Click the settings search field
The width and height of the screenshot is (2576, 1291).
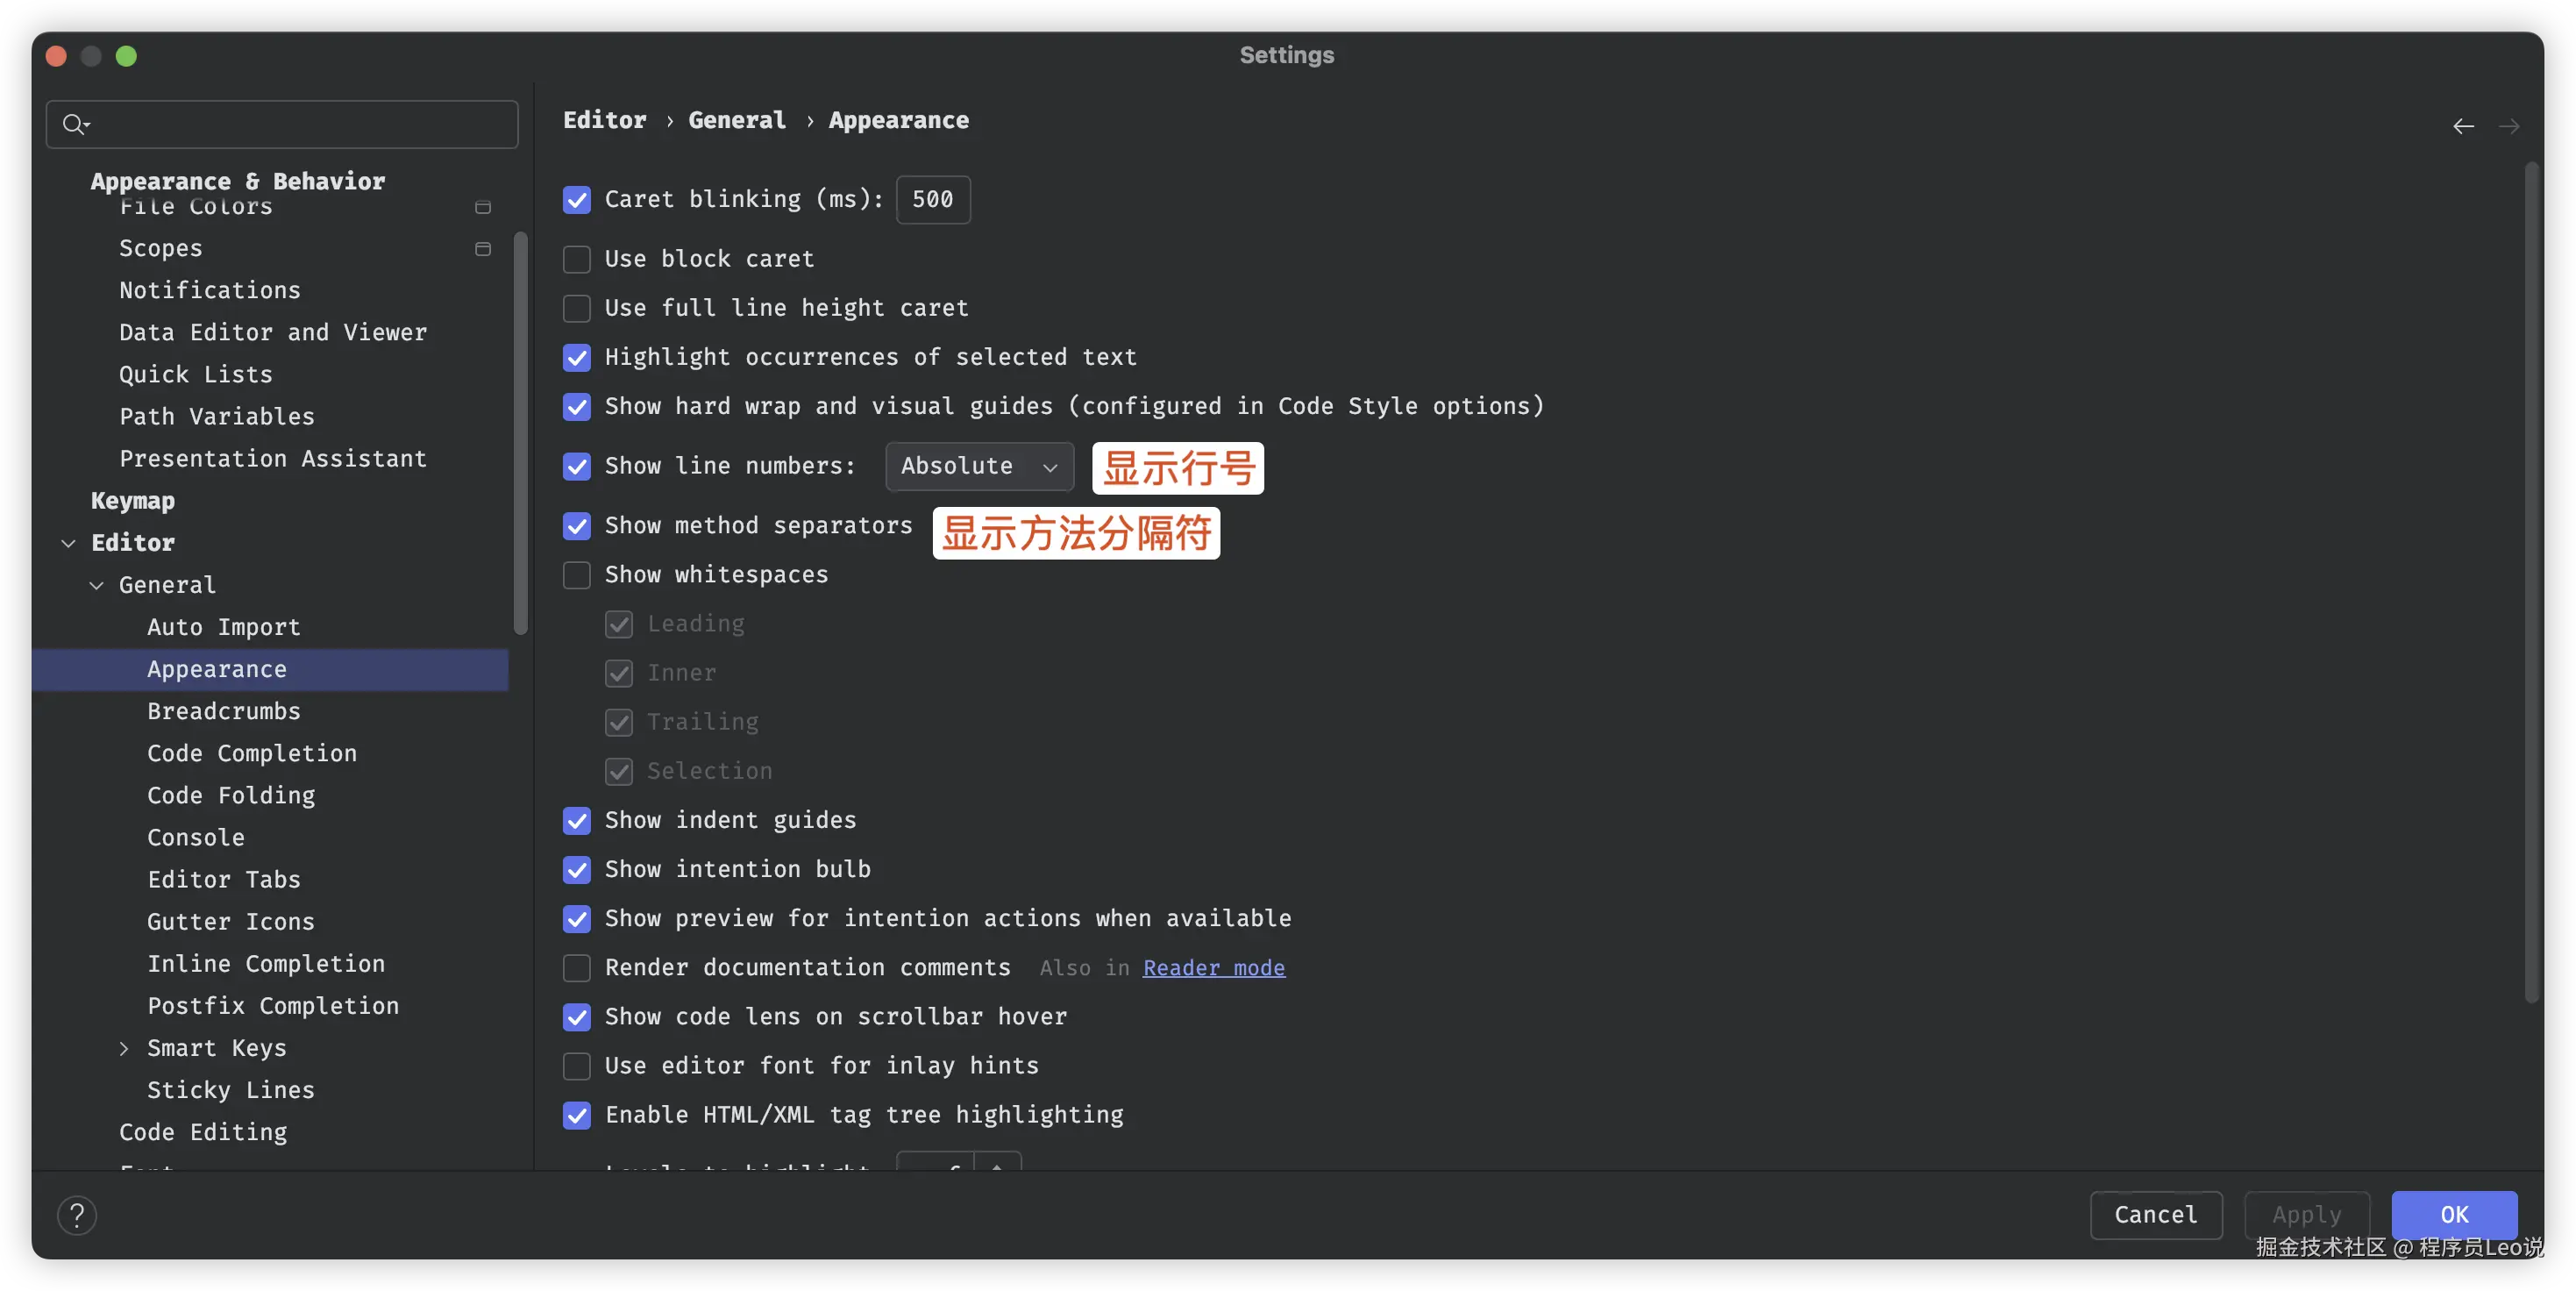click(282, 124)
